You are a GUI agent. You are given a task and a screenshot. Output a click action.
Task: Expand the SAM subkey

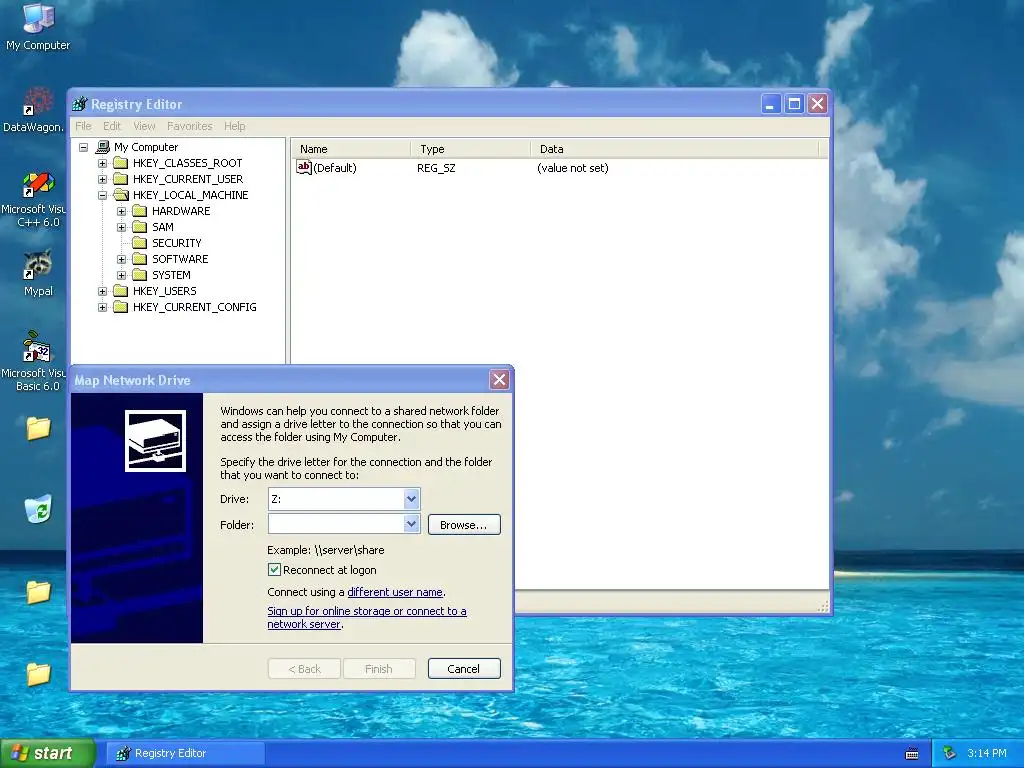(121, 227)
